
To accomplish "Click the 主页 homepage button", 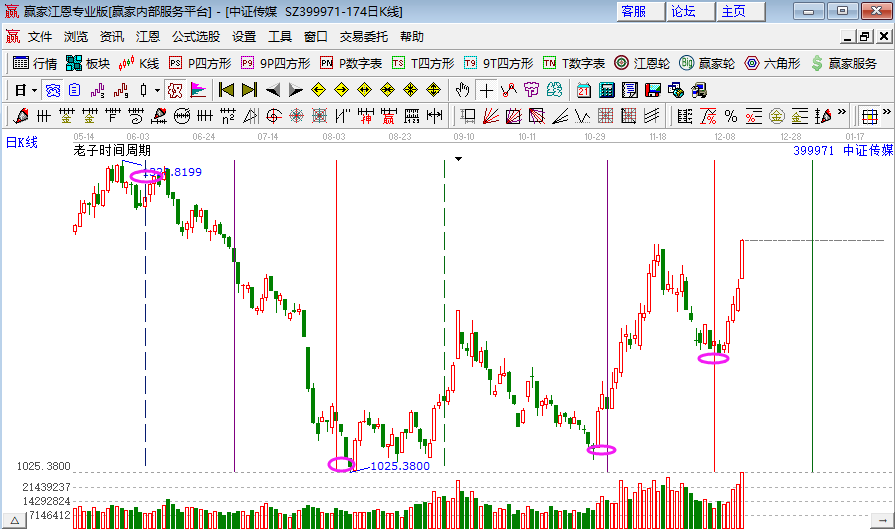I will click(x=741, y=11).
